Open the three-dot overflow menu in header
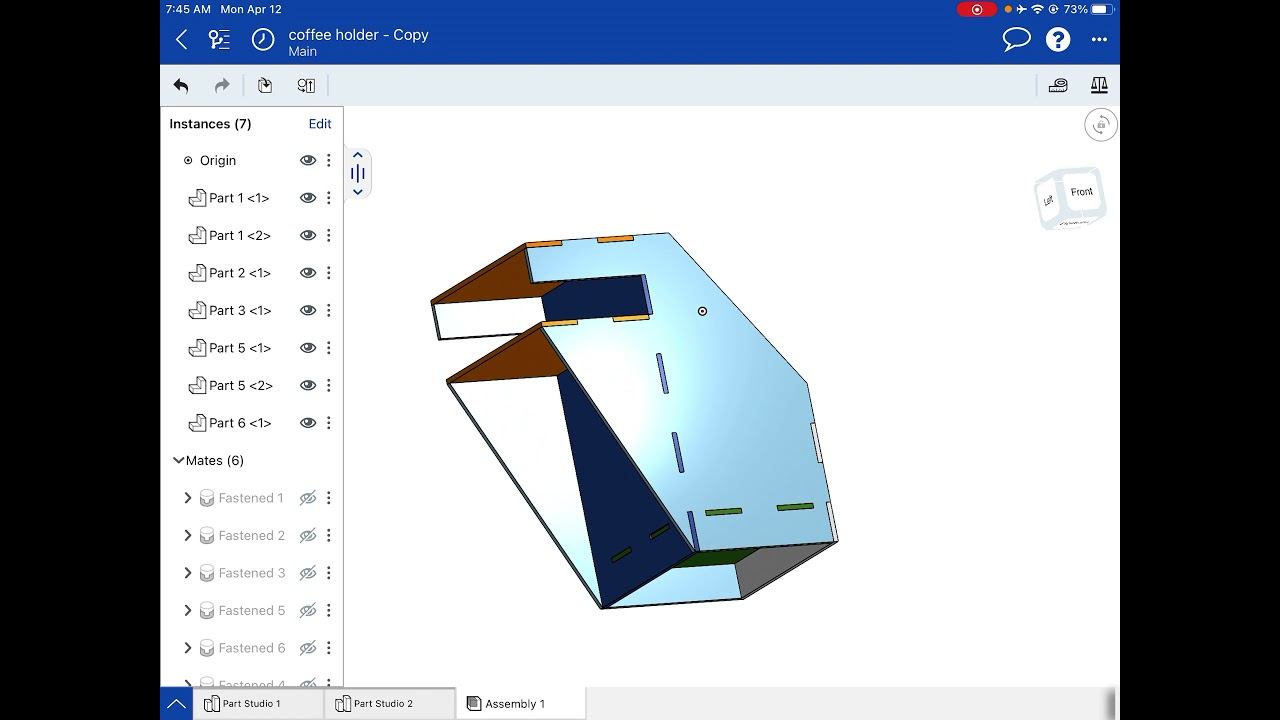The image size is (1280, 720). (1099, 40)
